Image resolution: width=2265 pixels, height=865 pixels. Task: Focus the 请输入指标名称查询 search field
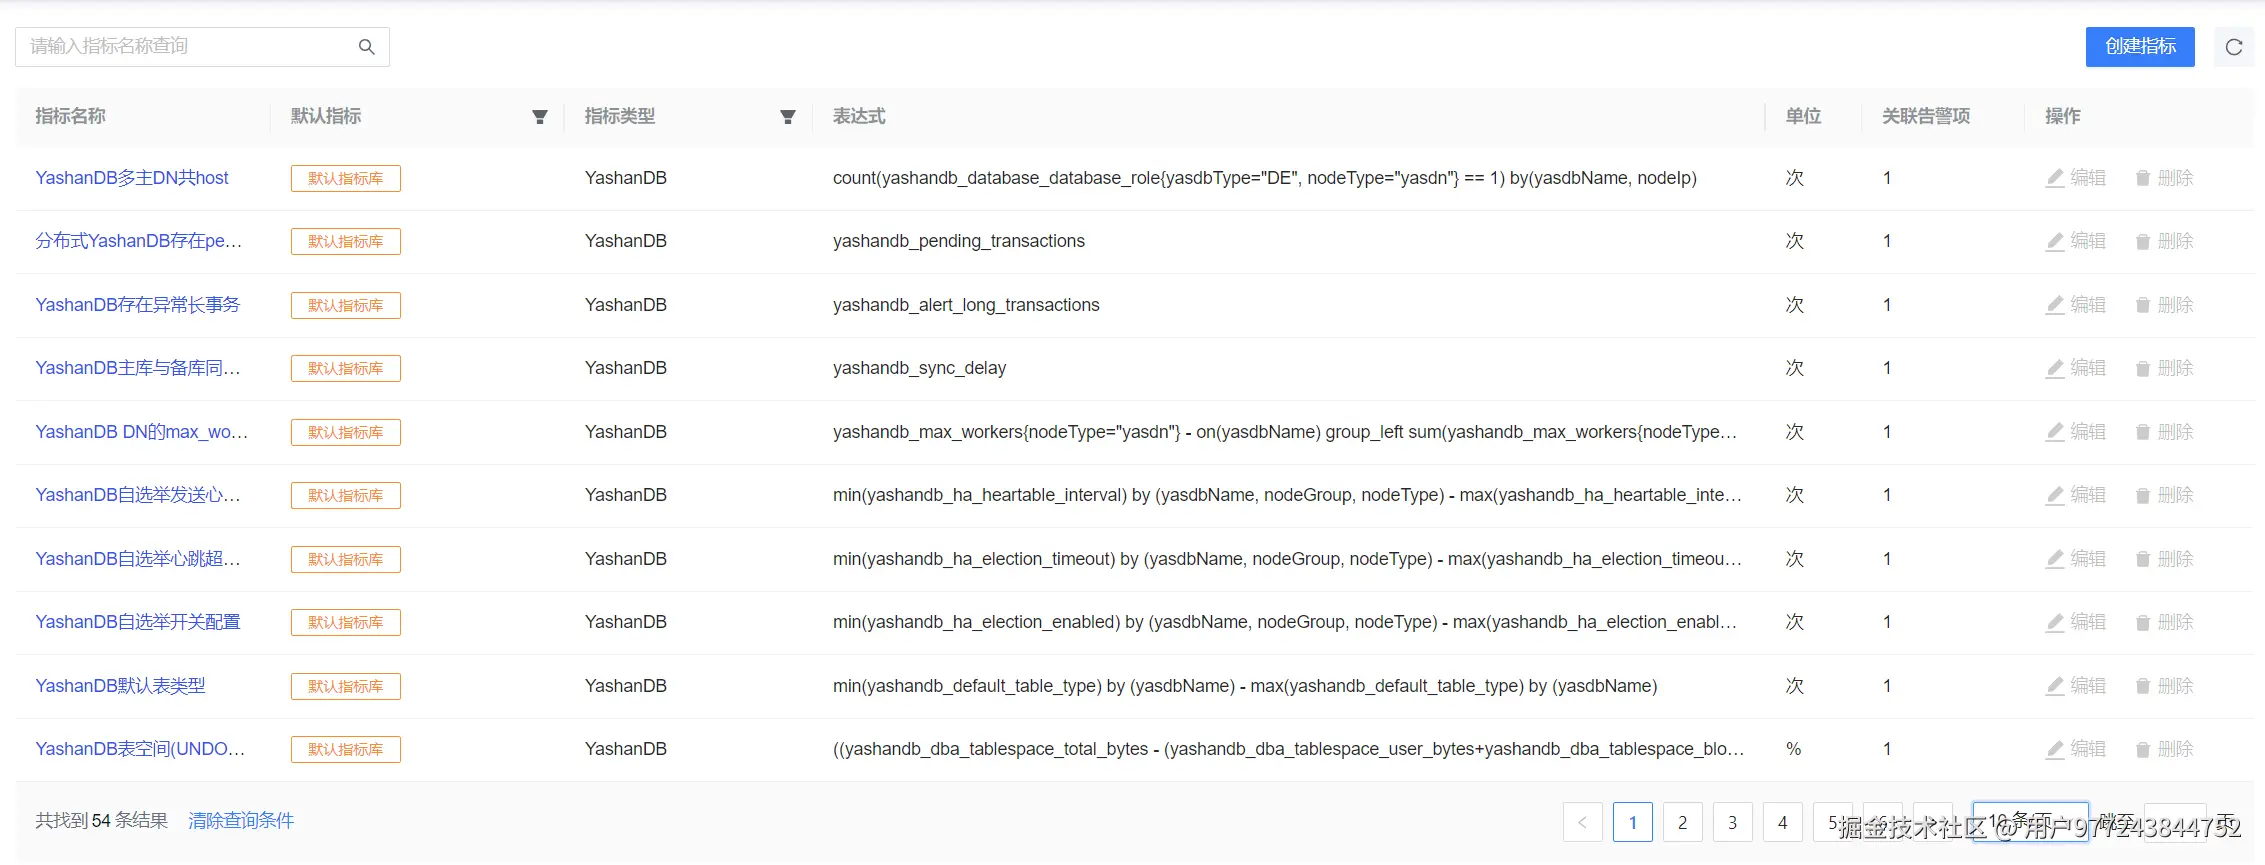tap(190, 47)
